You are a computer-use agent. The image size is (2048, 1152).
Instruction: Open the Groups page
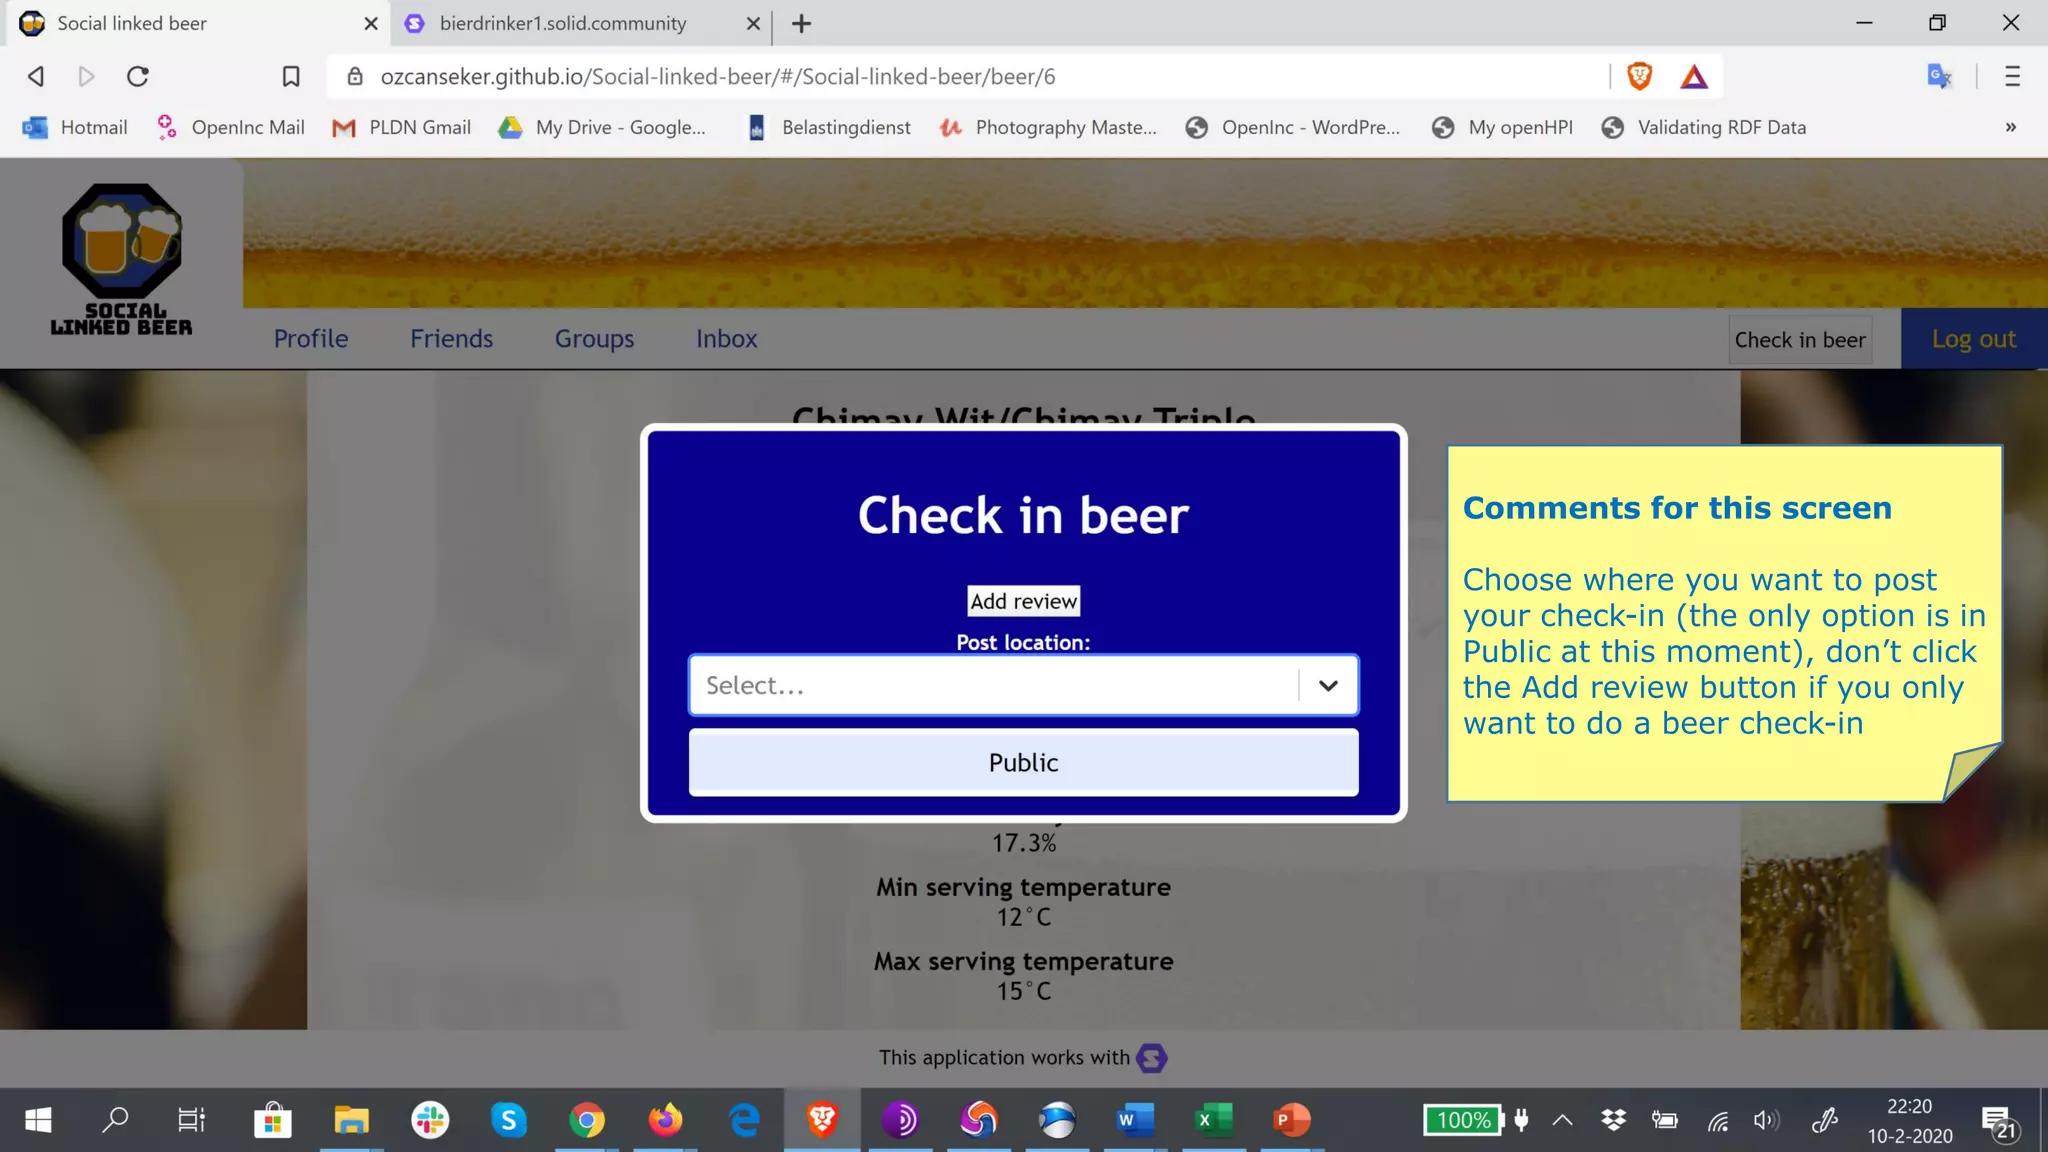coord(594,339)
